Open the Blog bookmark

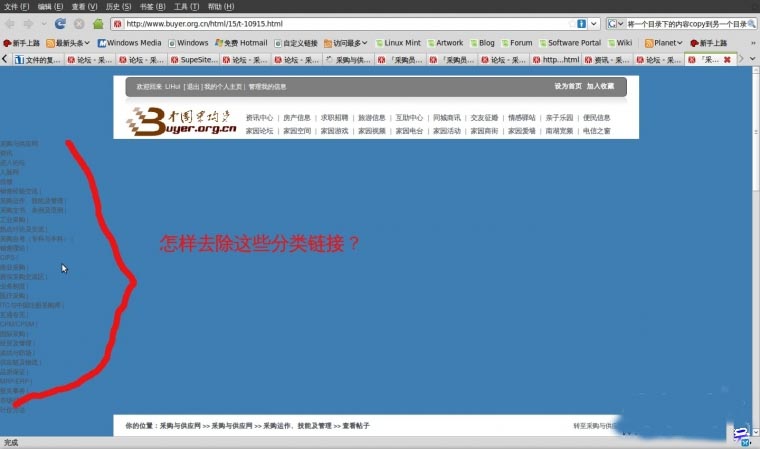click(x=482, y=43)
